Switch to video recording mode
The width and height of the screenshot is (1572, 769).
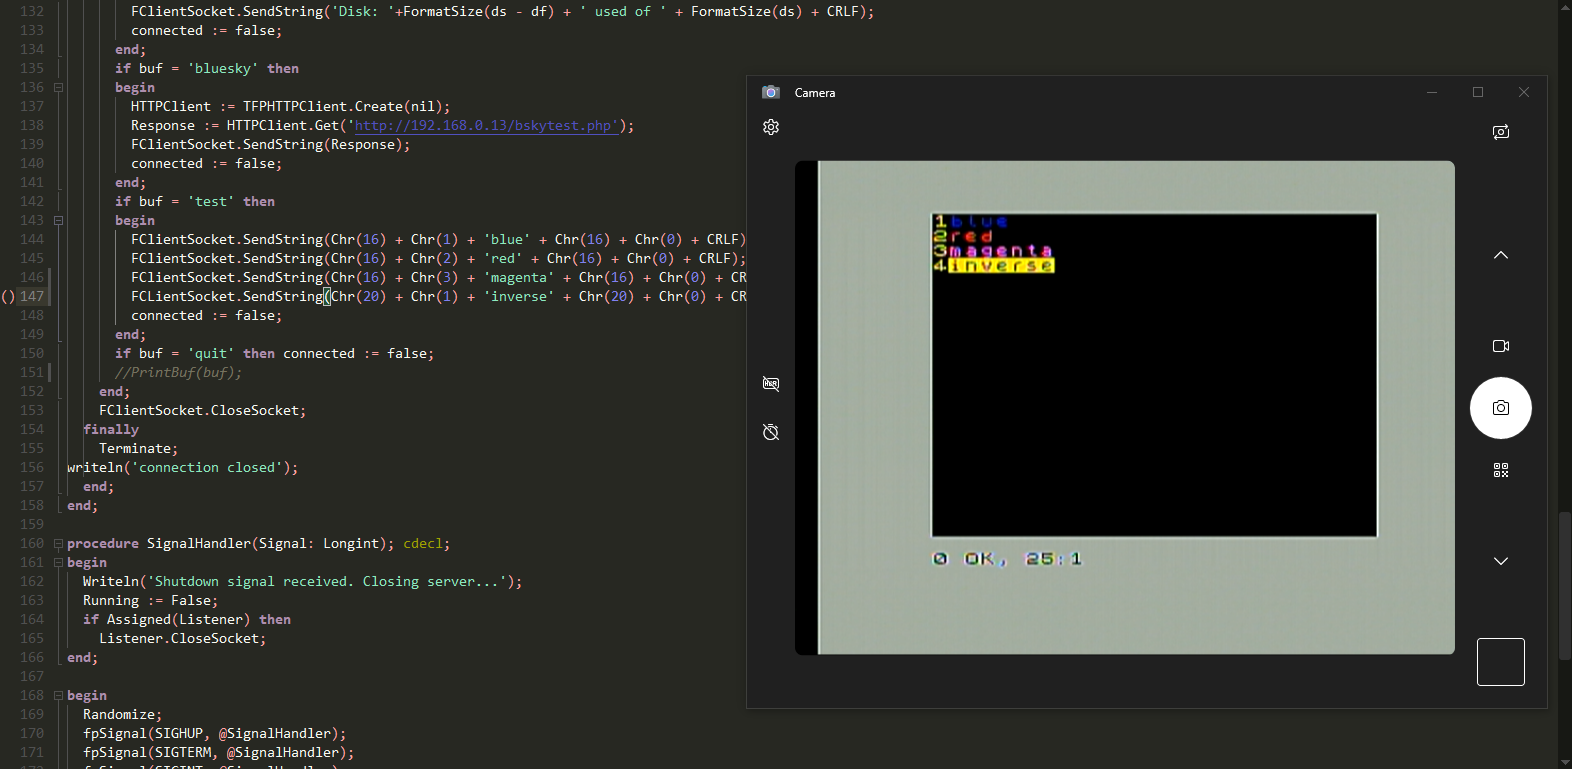1501,346
